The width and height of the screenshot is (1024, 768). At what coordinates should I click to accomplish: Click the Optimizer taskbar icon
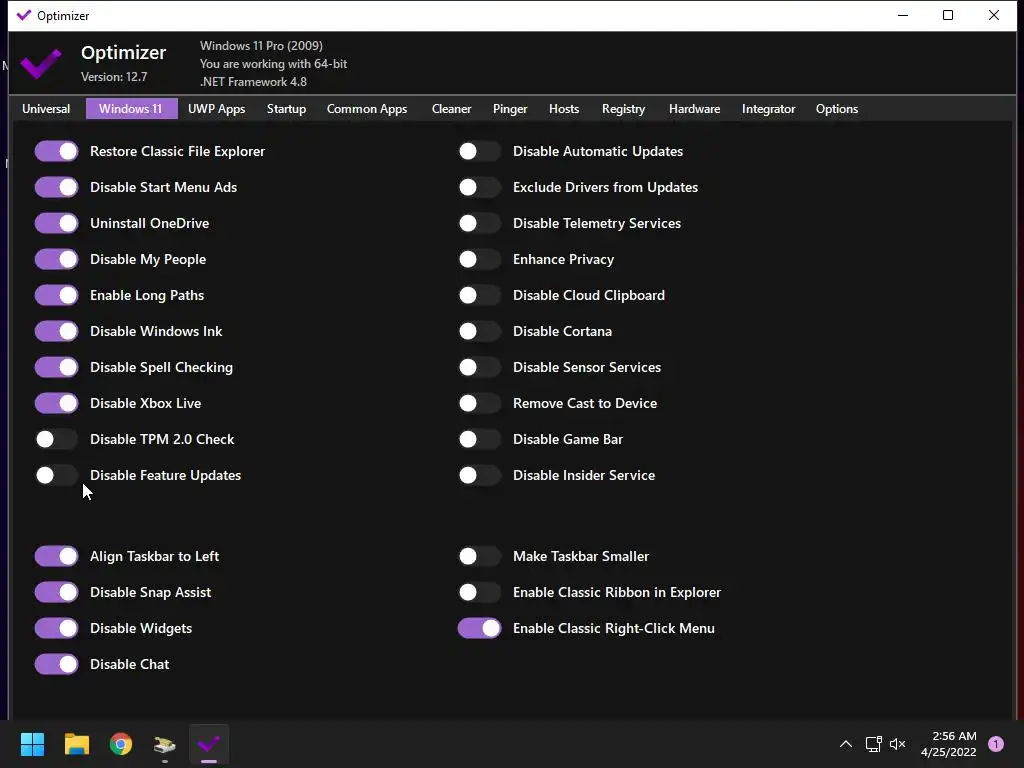pyautogui.click(x=209, y=744)
